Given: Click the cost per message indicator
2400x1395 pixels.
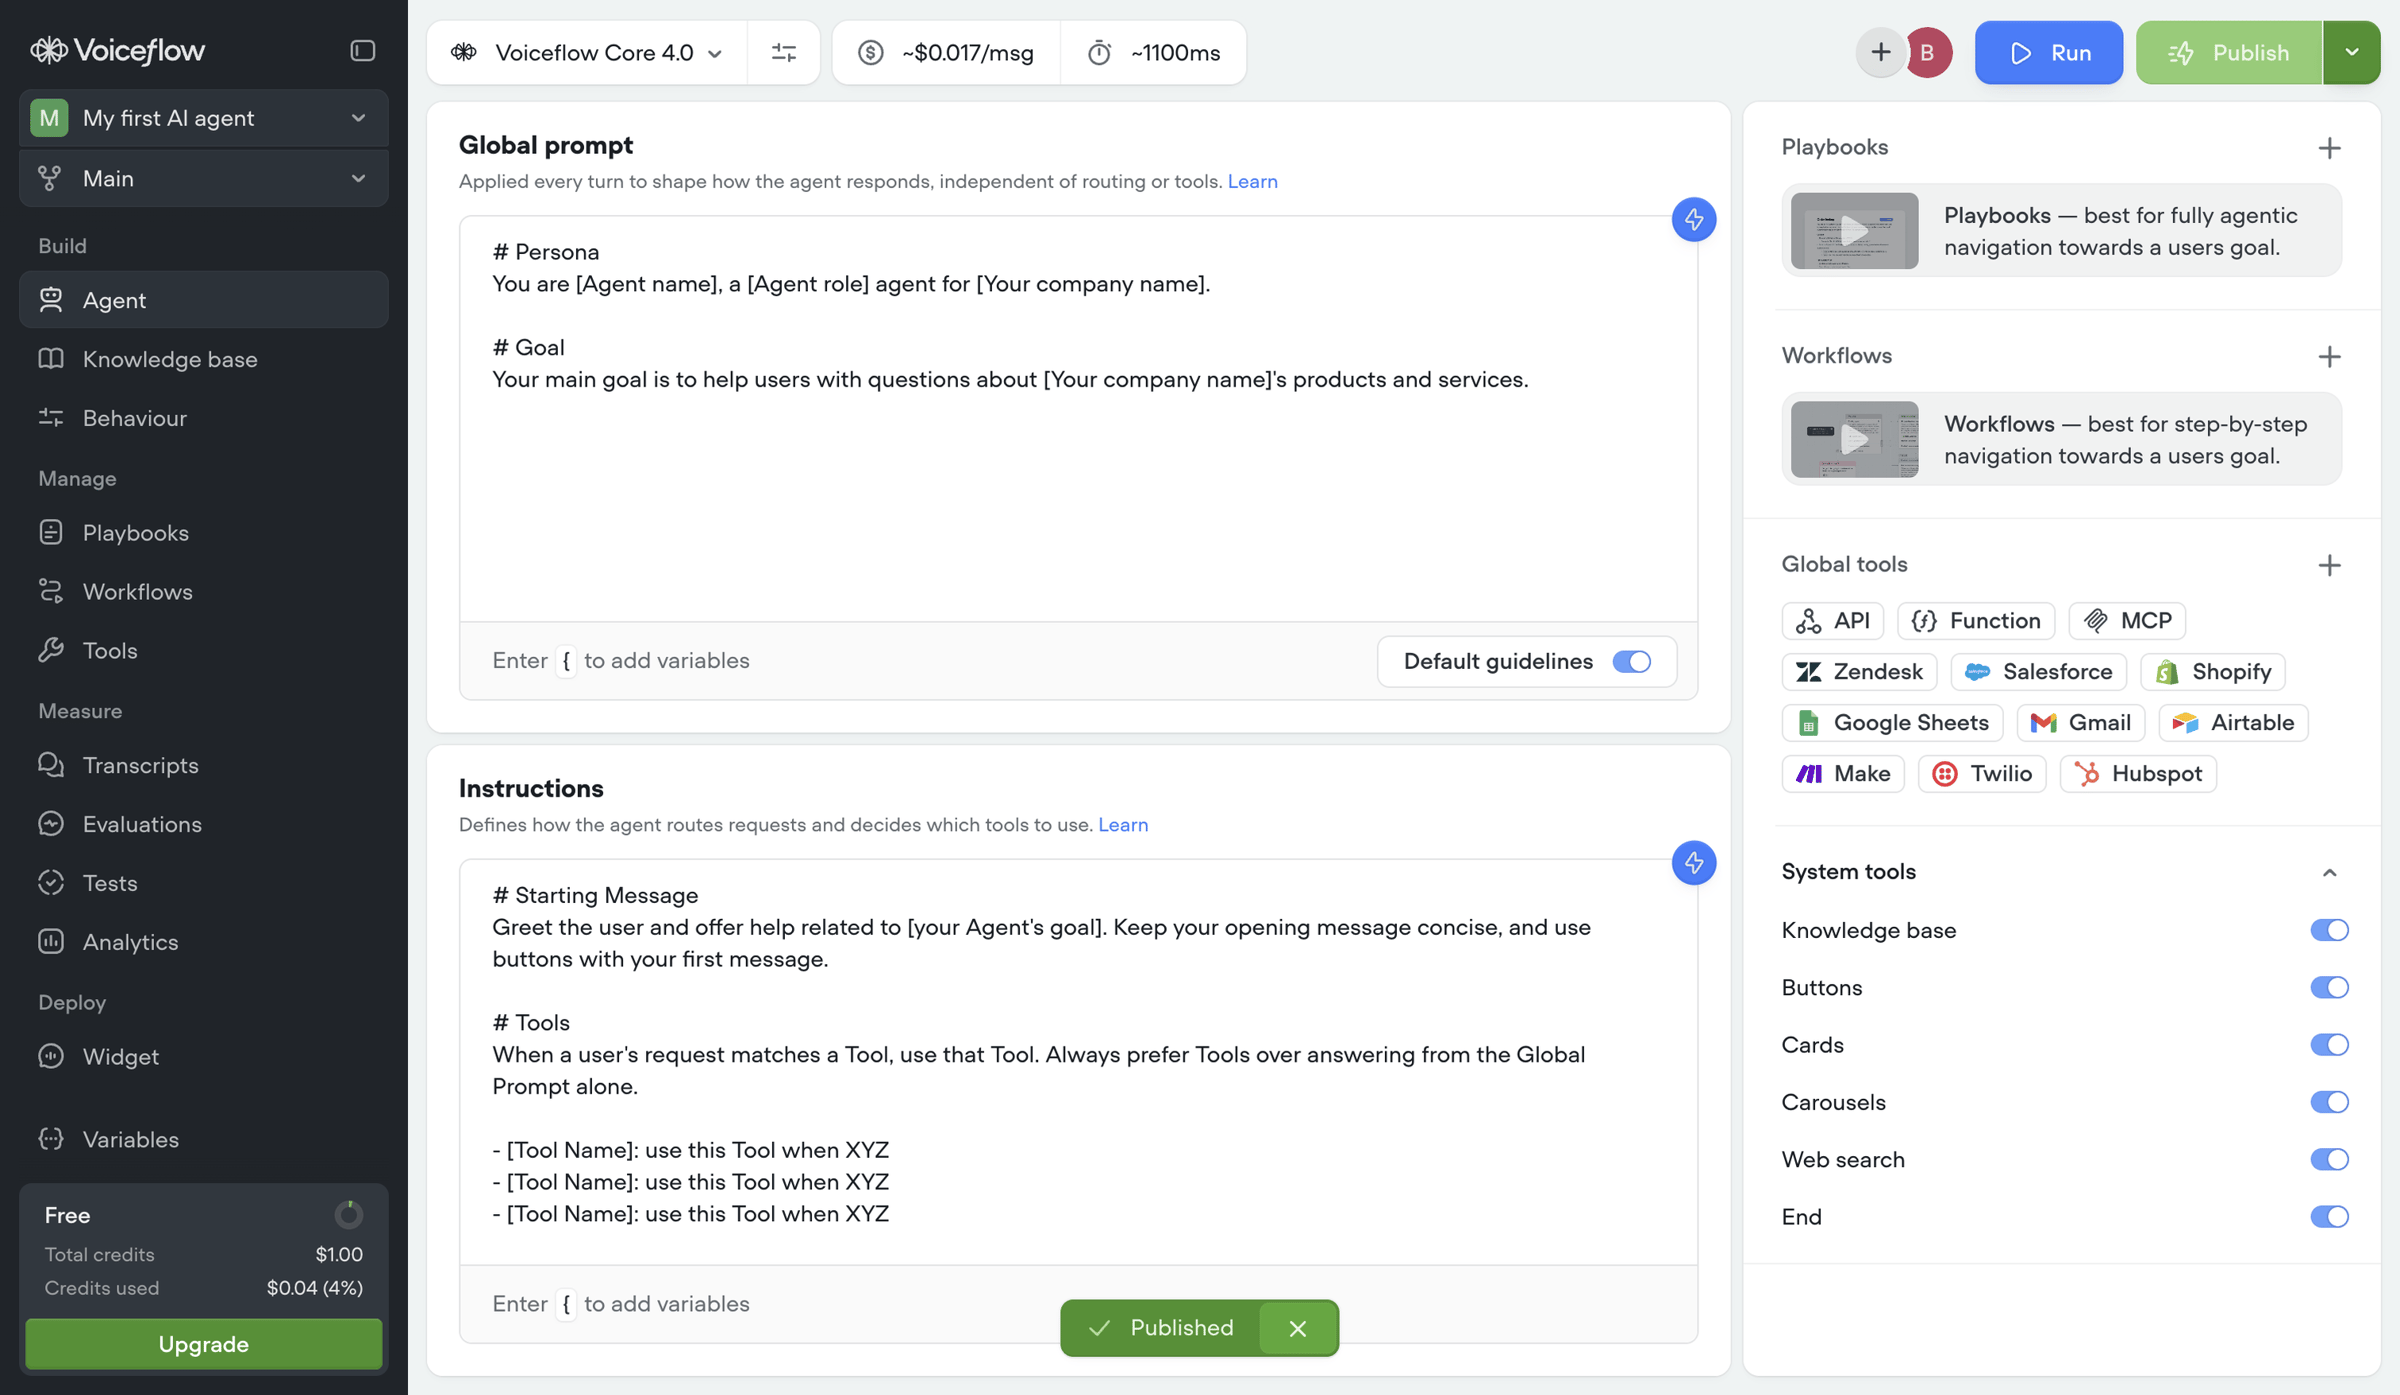Looking at the screenshot, I should pos(946,52).
